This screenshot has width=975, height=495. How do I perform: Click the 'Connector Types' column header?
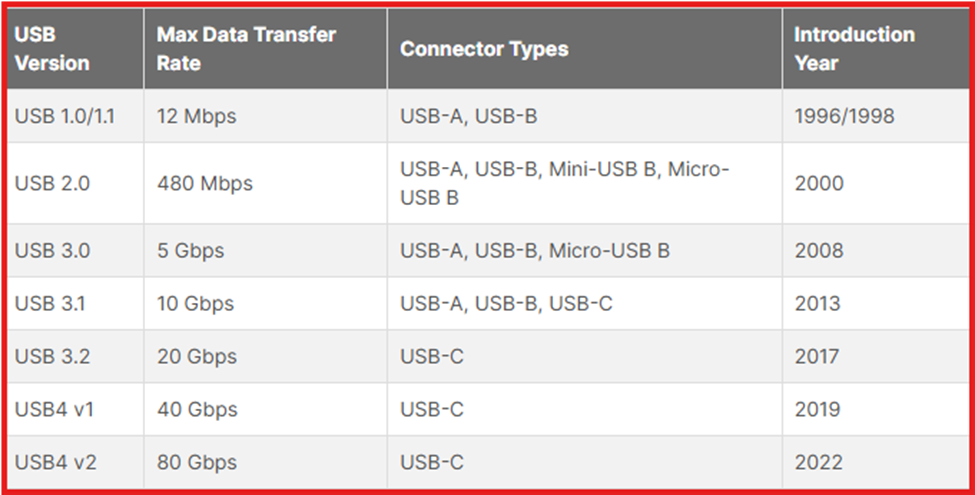point(484,49)
